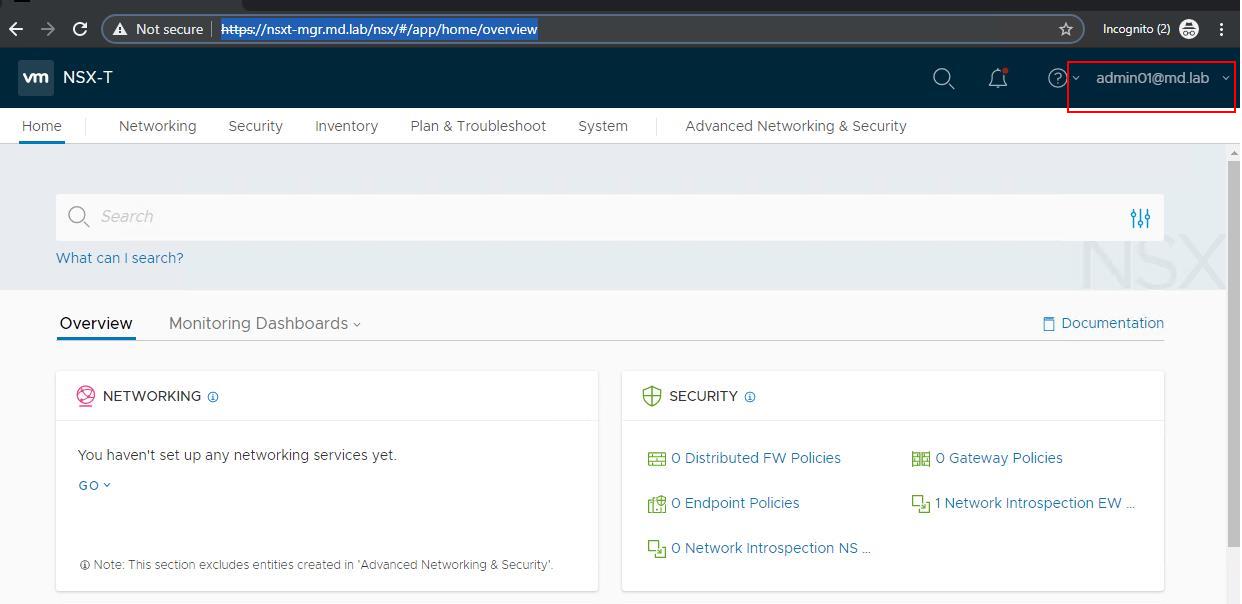This screenshot has width=1242, height=604.
Task: Click the browser back arrow
Action: click(15, 29)
